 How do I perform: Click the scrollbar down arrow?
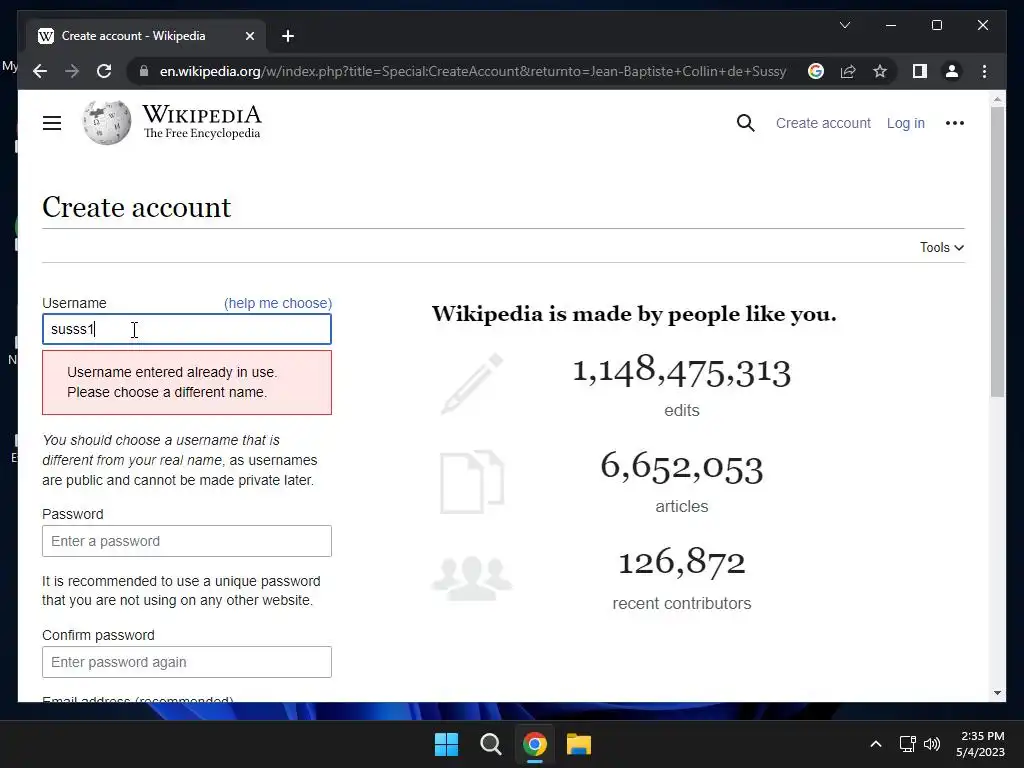point(997,693)
